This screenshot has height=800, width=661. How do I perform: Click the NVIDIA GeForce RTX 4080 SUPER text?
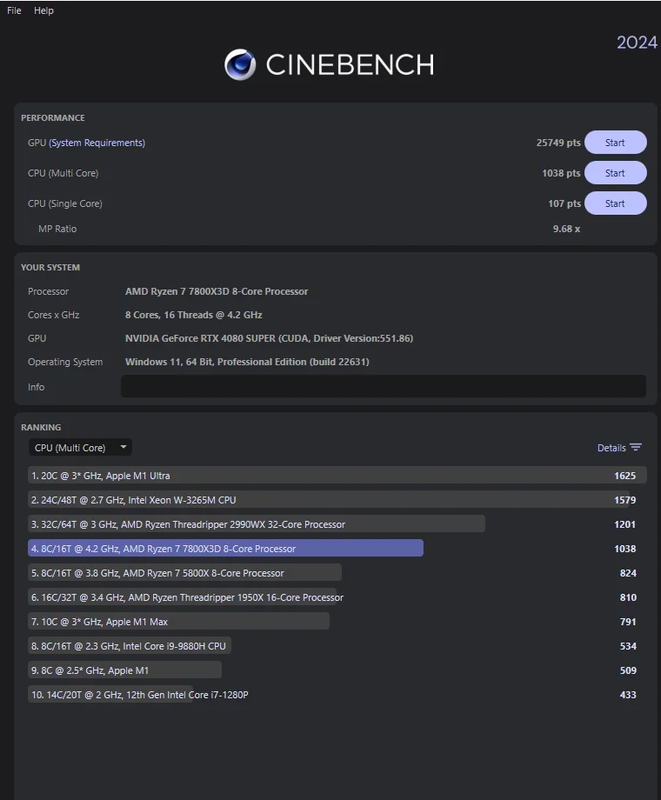pos(269,338)
